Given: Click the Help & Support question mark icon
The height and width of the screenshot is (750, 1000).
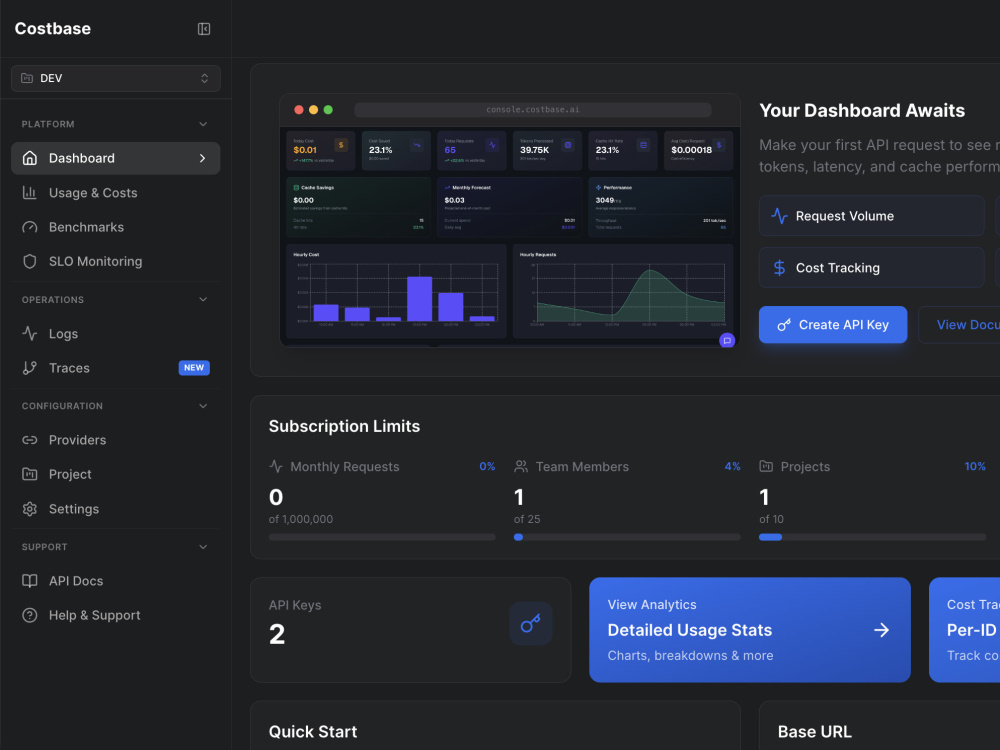Looking at the screenshot, I should [x=29, y=615].
